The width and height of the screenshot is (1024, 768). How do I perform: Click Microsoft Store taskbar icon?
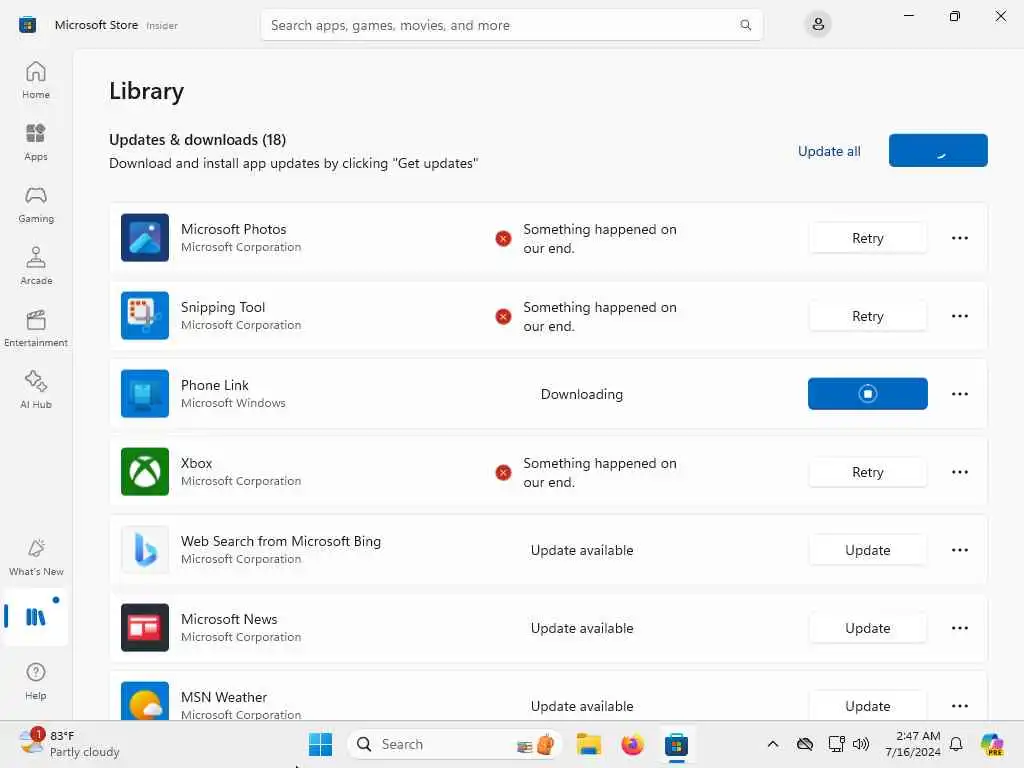click(676, 744)
